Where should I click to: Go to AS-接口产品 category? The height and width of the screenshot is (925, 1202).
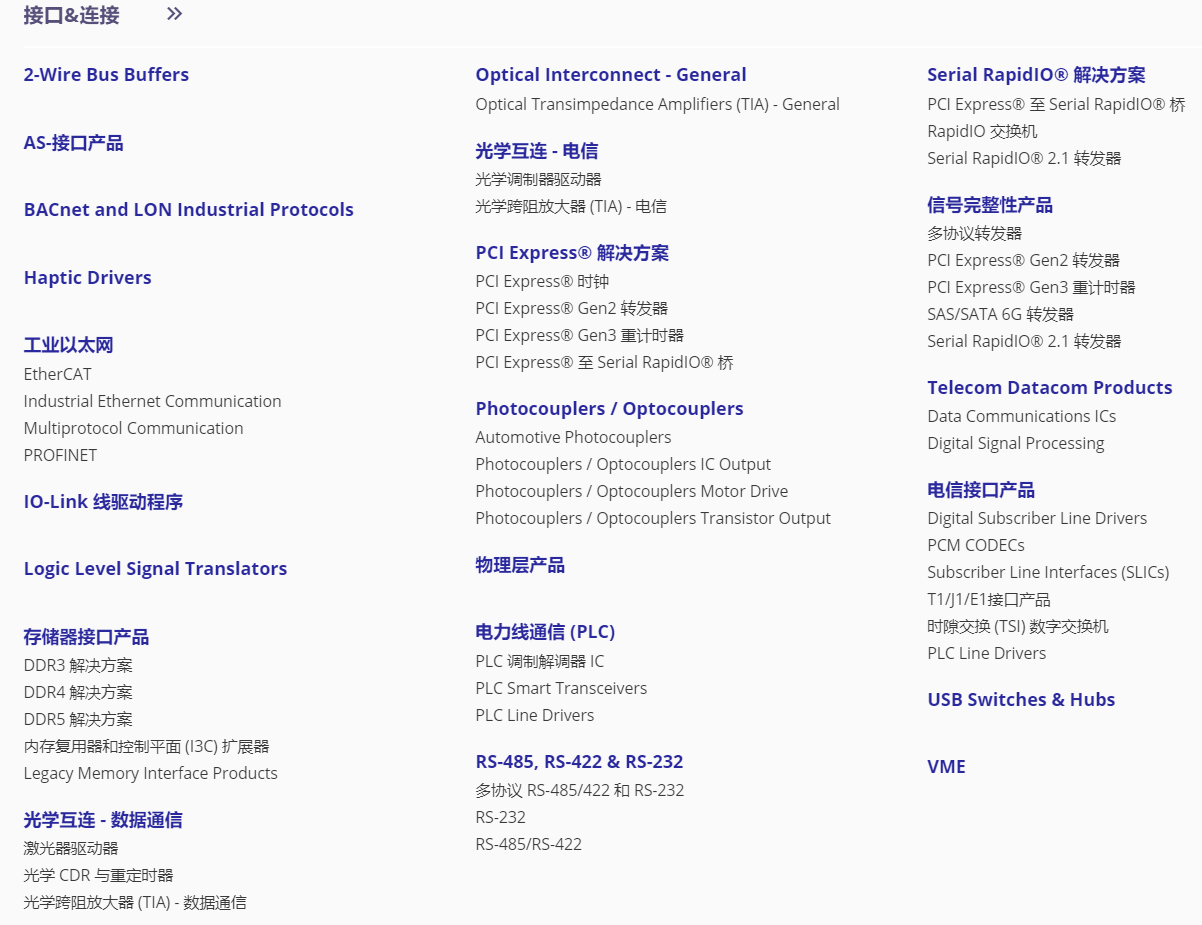pos(74,143)
